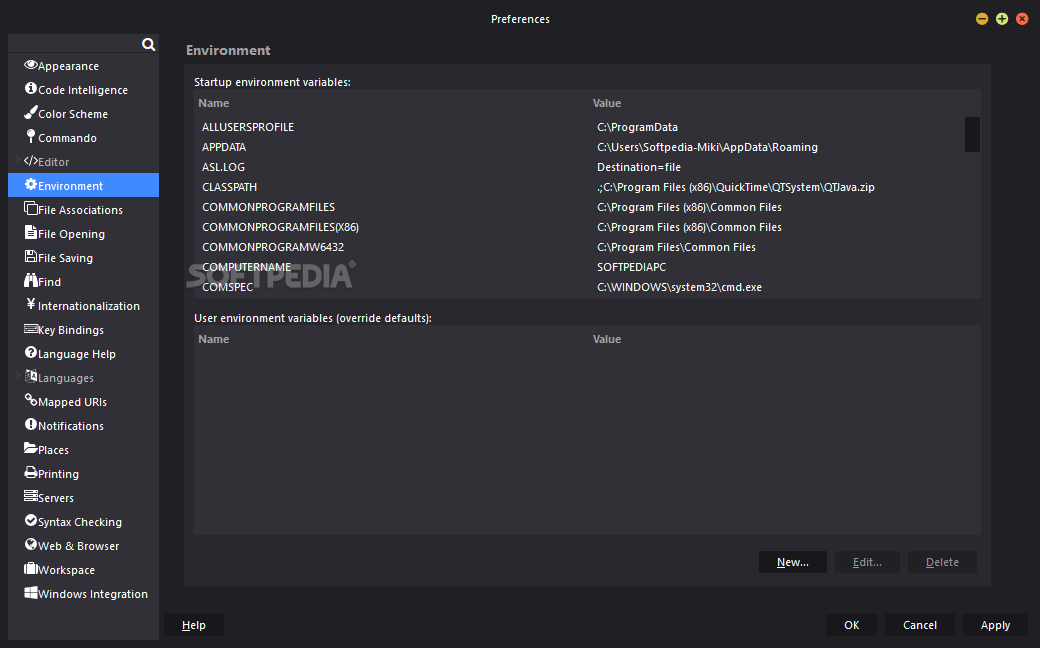This screenshot has width=1040, height=648.
Task: Click the startup variables scrollbar thumb
Action: click(972, 134)
